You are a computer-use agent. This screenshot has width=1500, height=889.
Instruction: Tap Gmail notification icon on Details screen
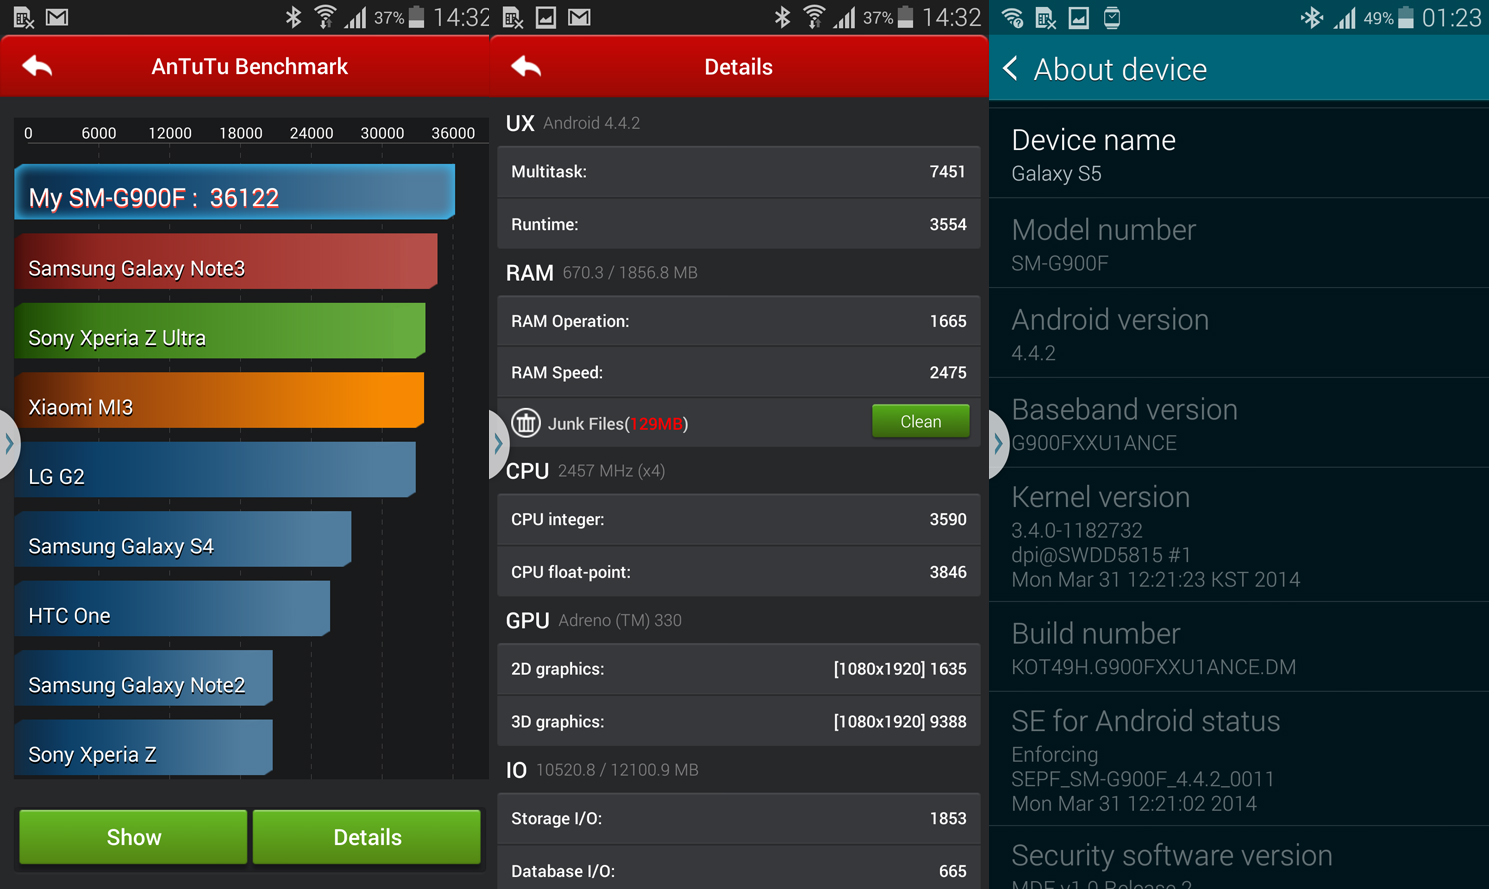(579, 17)
